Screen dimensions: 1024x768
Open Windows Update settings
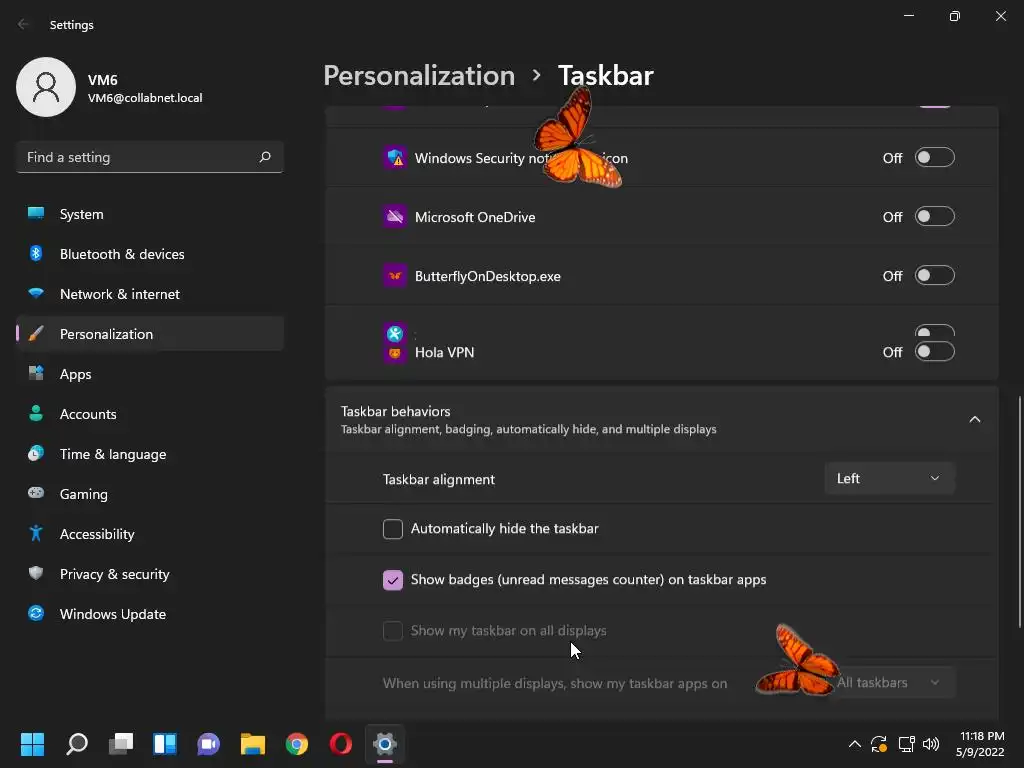pos(112,614)
